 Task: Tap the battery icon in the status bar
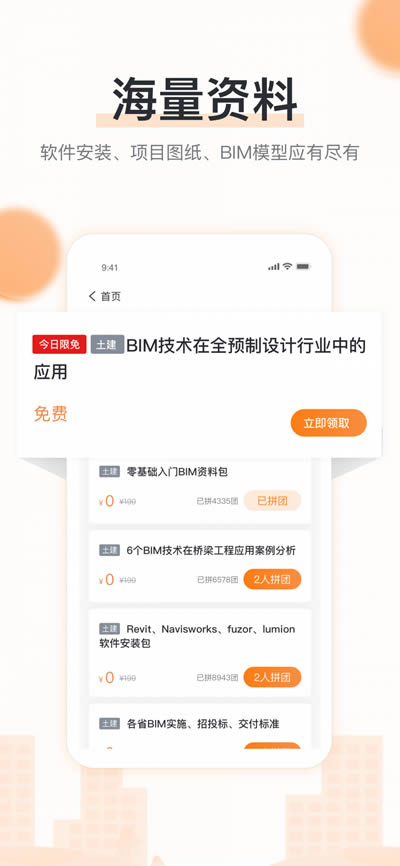[303, 266]
